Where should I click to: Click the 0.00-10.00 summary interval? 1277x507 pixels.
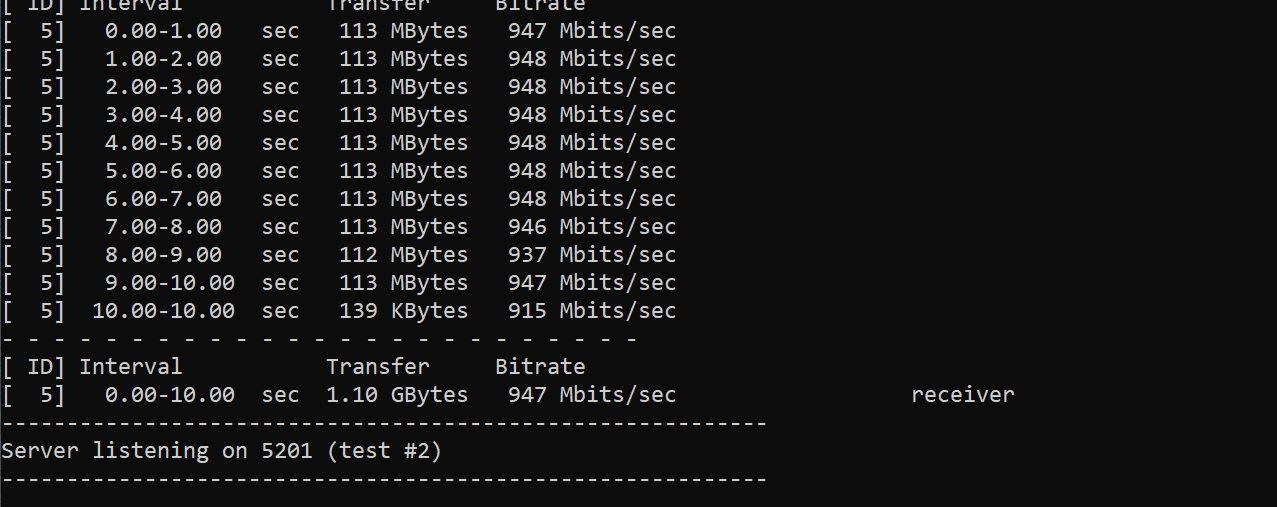pyautogui.click(x=170, y=394)
